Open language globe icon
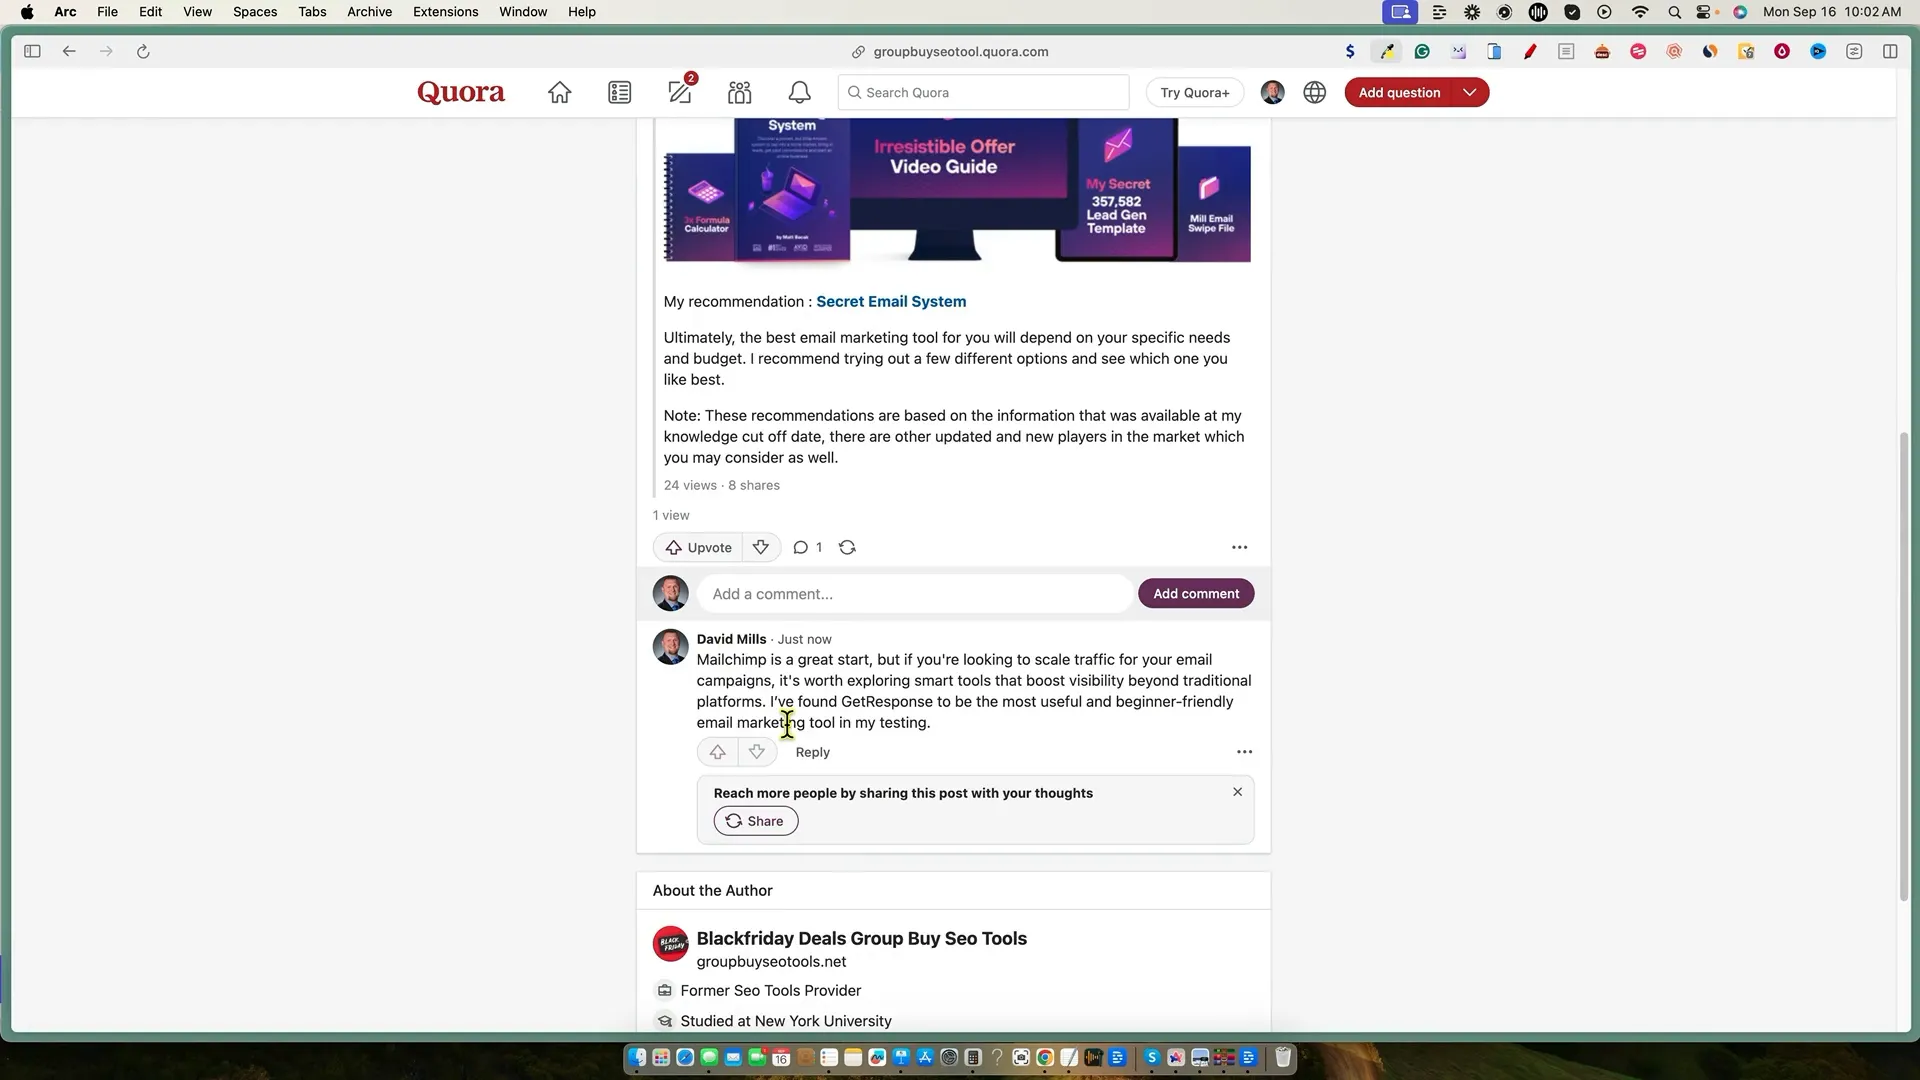Image resolution: width=1920 pixels, height=1080 pixels. pos(1314,93)
